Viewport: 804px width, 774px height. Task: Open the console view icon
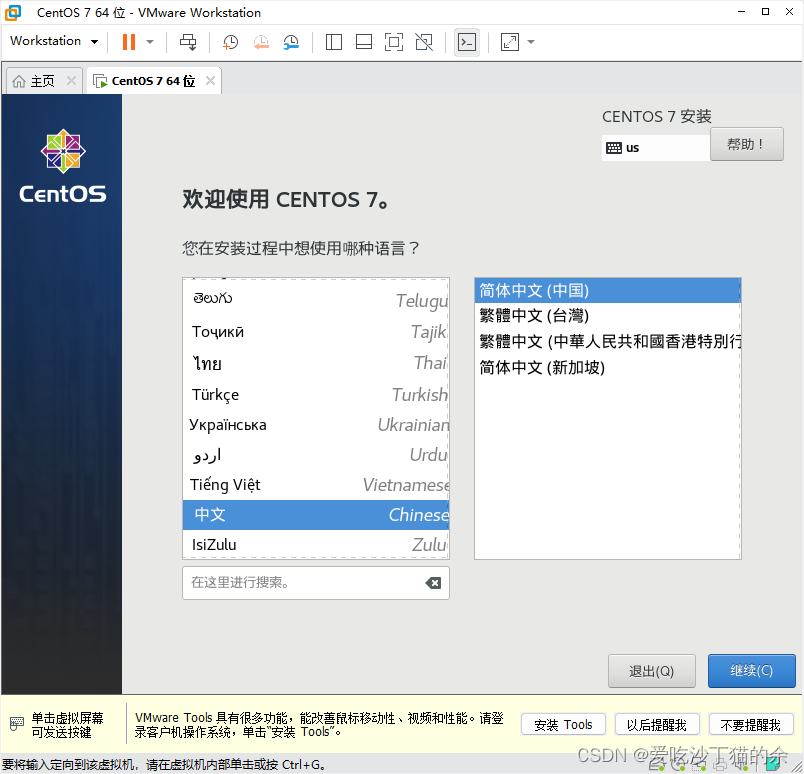tap(467, 42)
